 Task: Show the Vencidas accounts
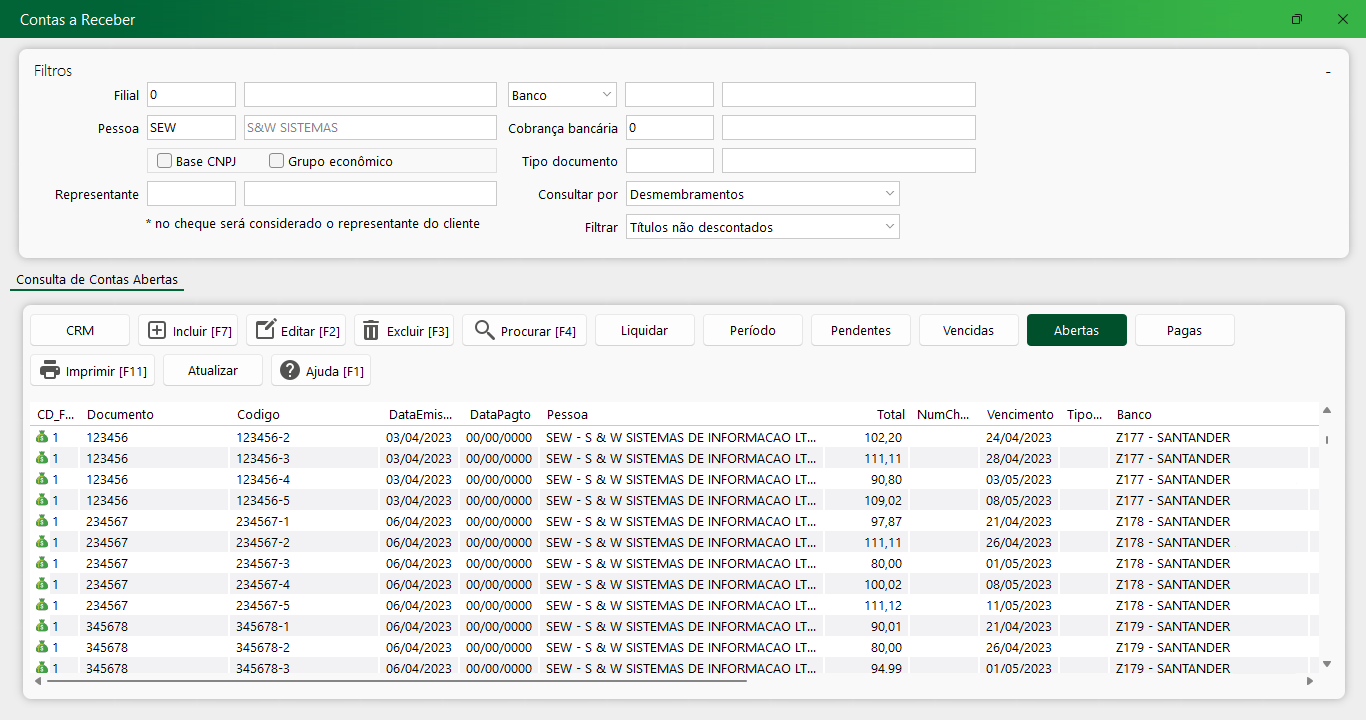tap(968, 331)
